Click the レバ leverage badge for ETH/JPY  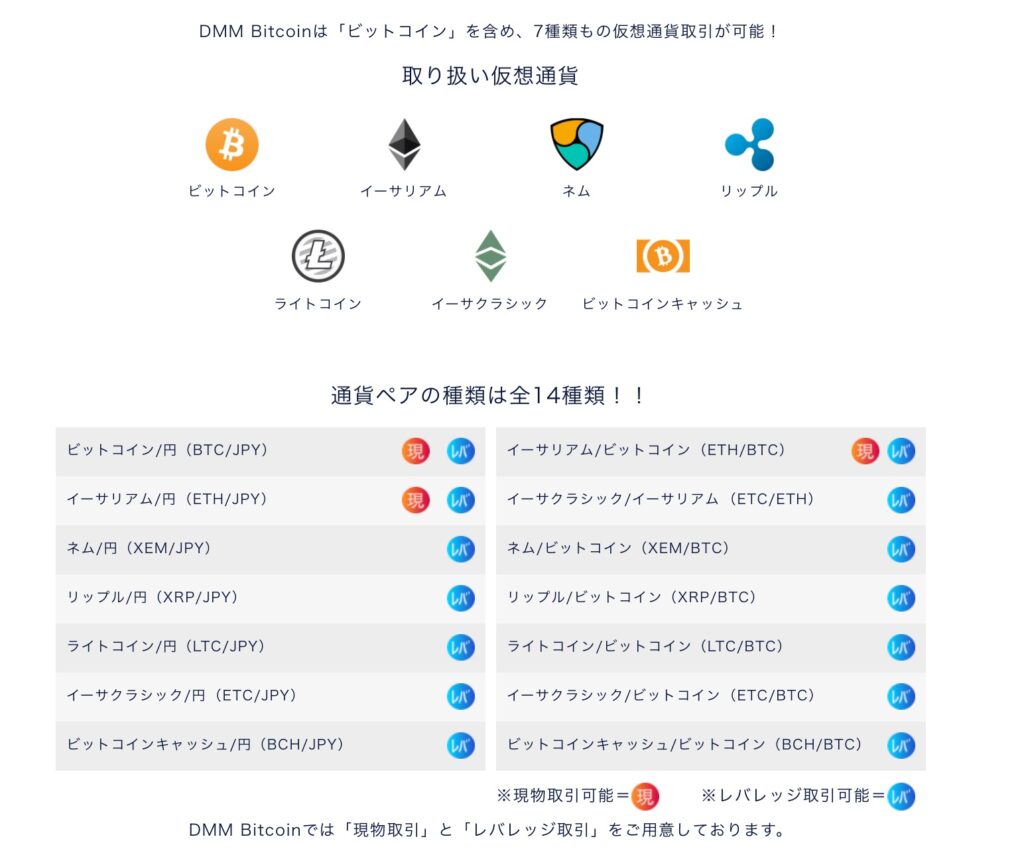coord(460,500)
